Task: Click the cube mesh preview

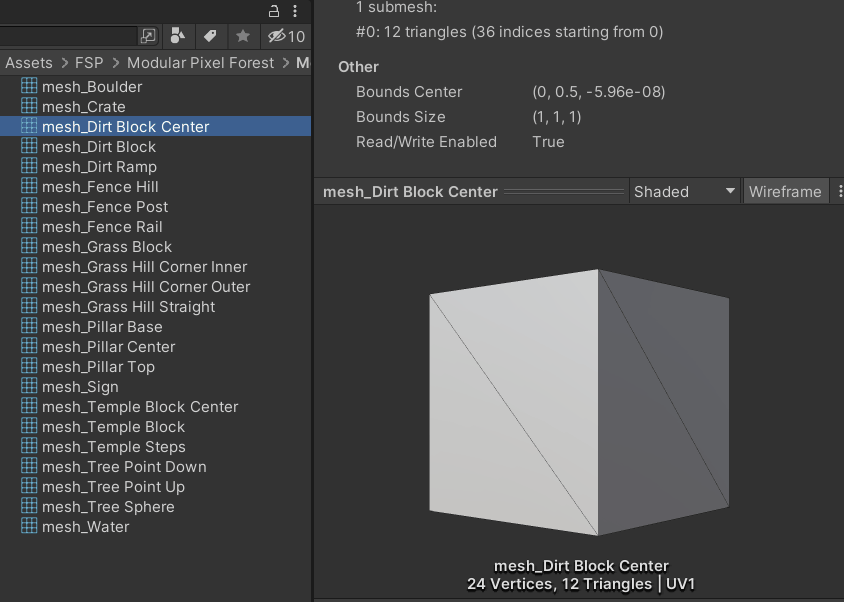Action: coord(579,402)
